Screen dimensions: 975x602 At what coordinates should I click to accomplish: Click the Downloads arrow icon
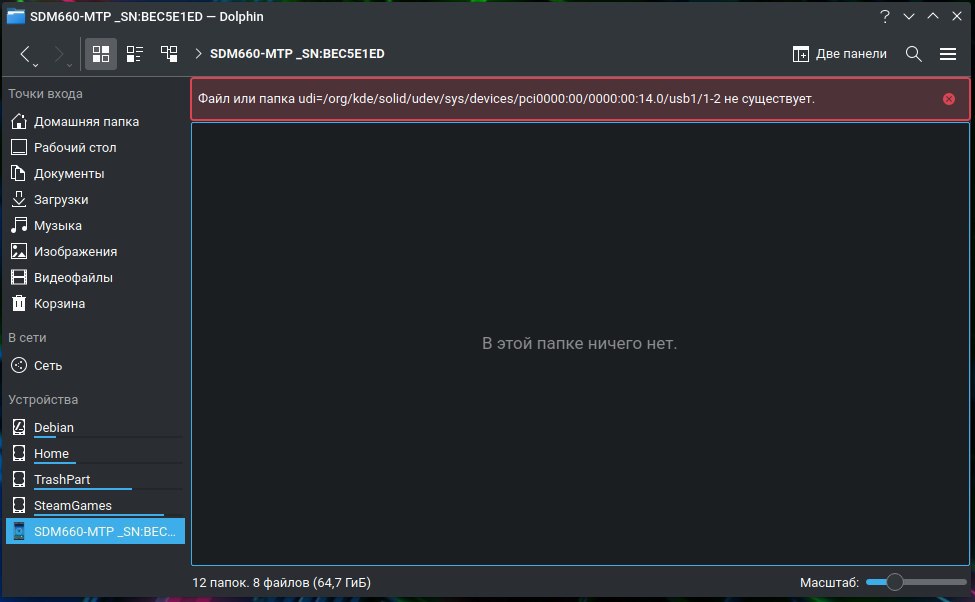pos(19,200)
